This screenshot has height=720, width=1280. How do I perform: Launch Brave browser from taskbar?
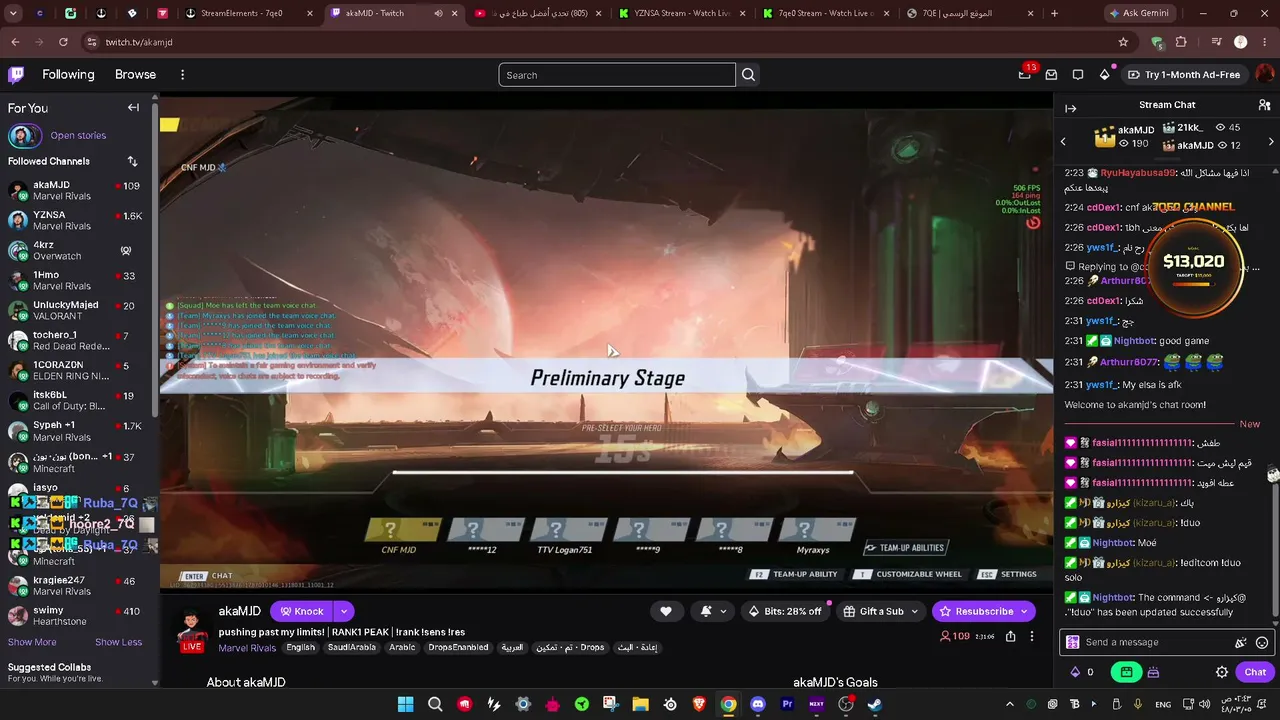699,704
